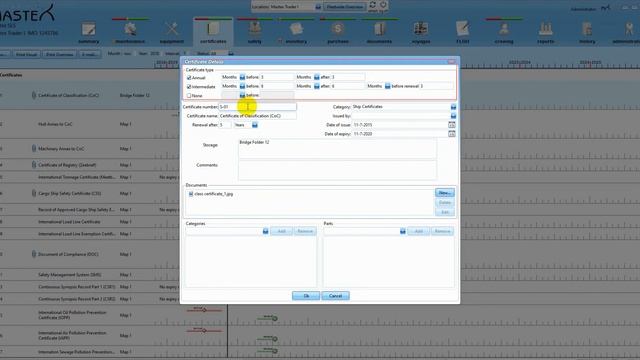The height and width of the screenshot is (360, 640).
Task: Switch to the crewing tab
Action: pyautogui.click(x=504, y=33)
